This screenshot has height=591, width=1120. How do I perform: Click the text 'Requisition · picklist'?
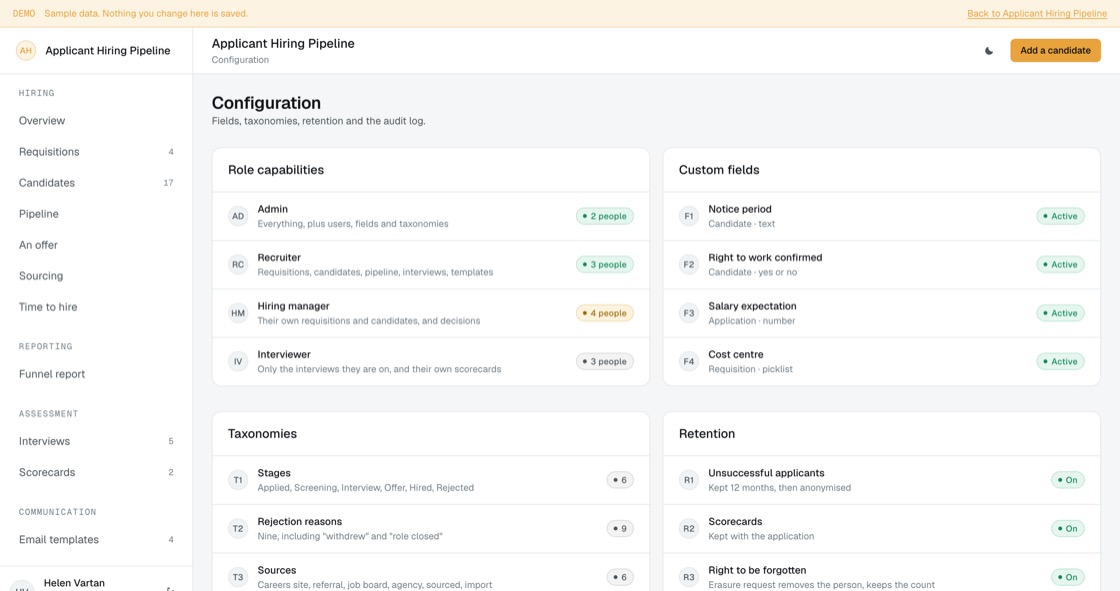[750, 369]
